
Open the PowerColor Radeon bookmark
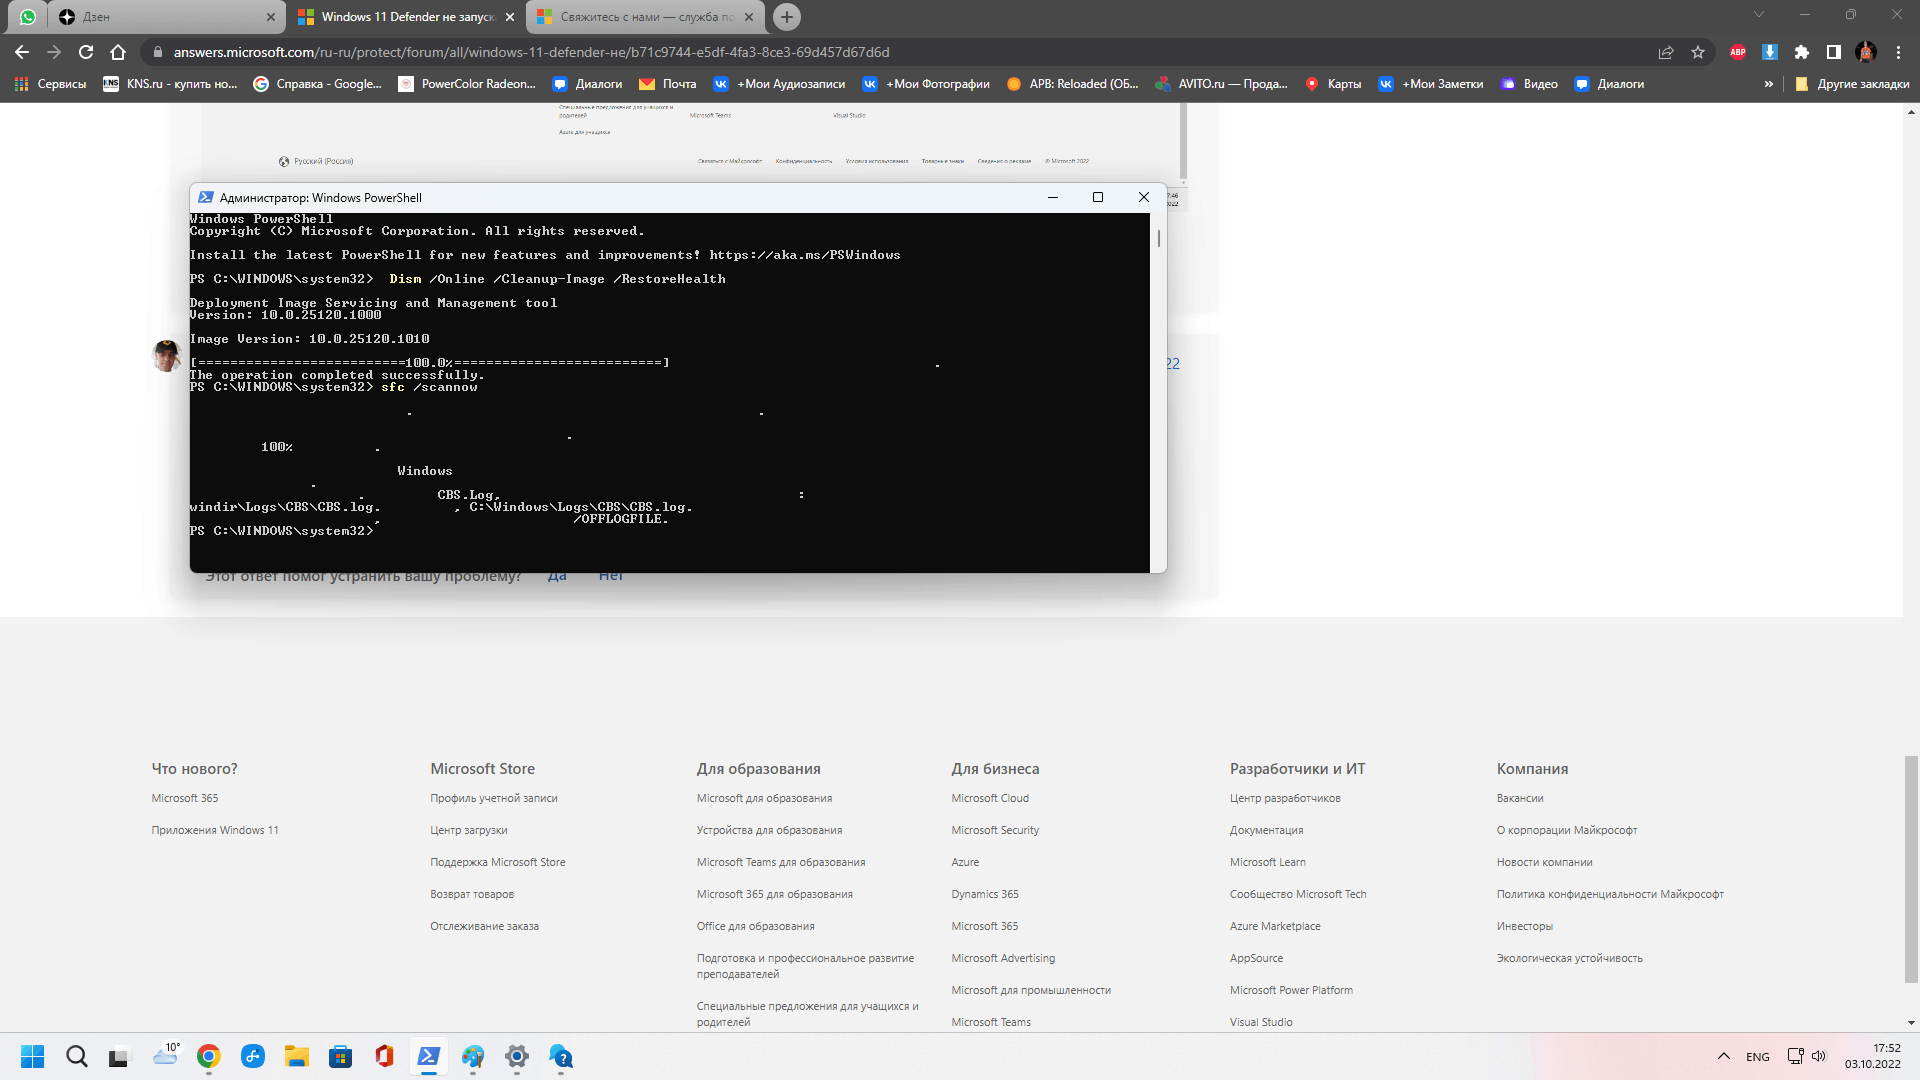467,84
